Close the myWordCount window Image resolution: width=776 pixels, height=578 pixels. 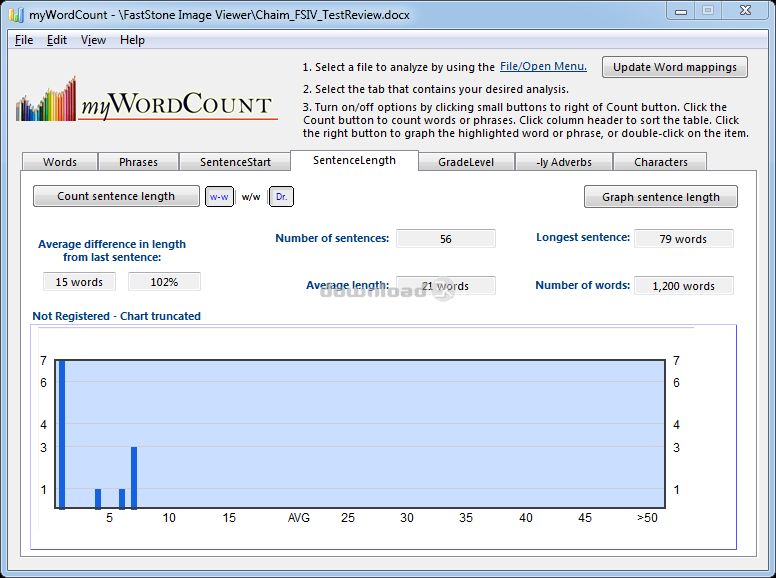pos(745,11)
